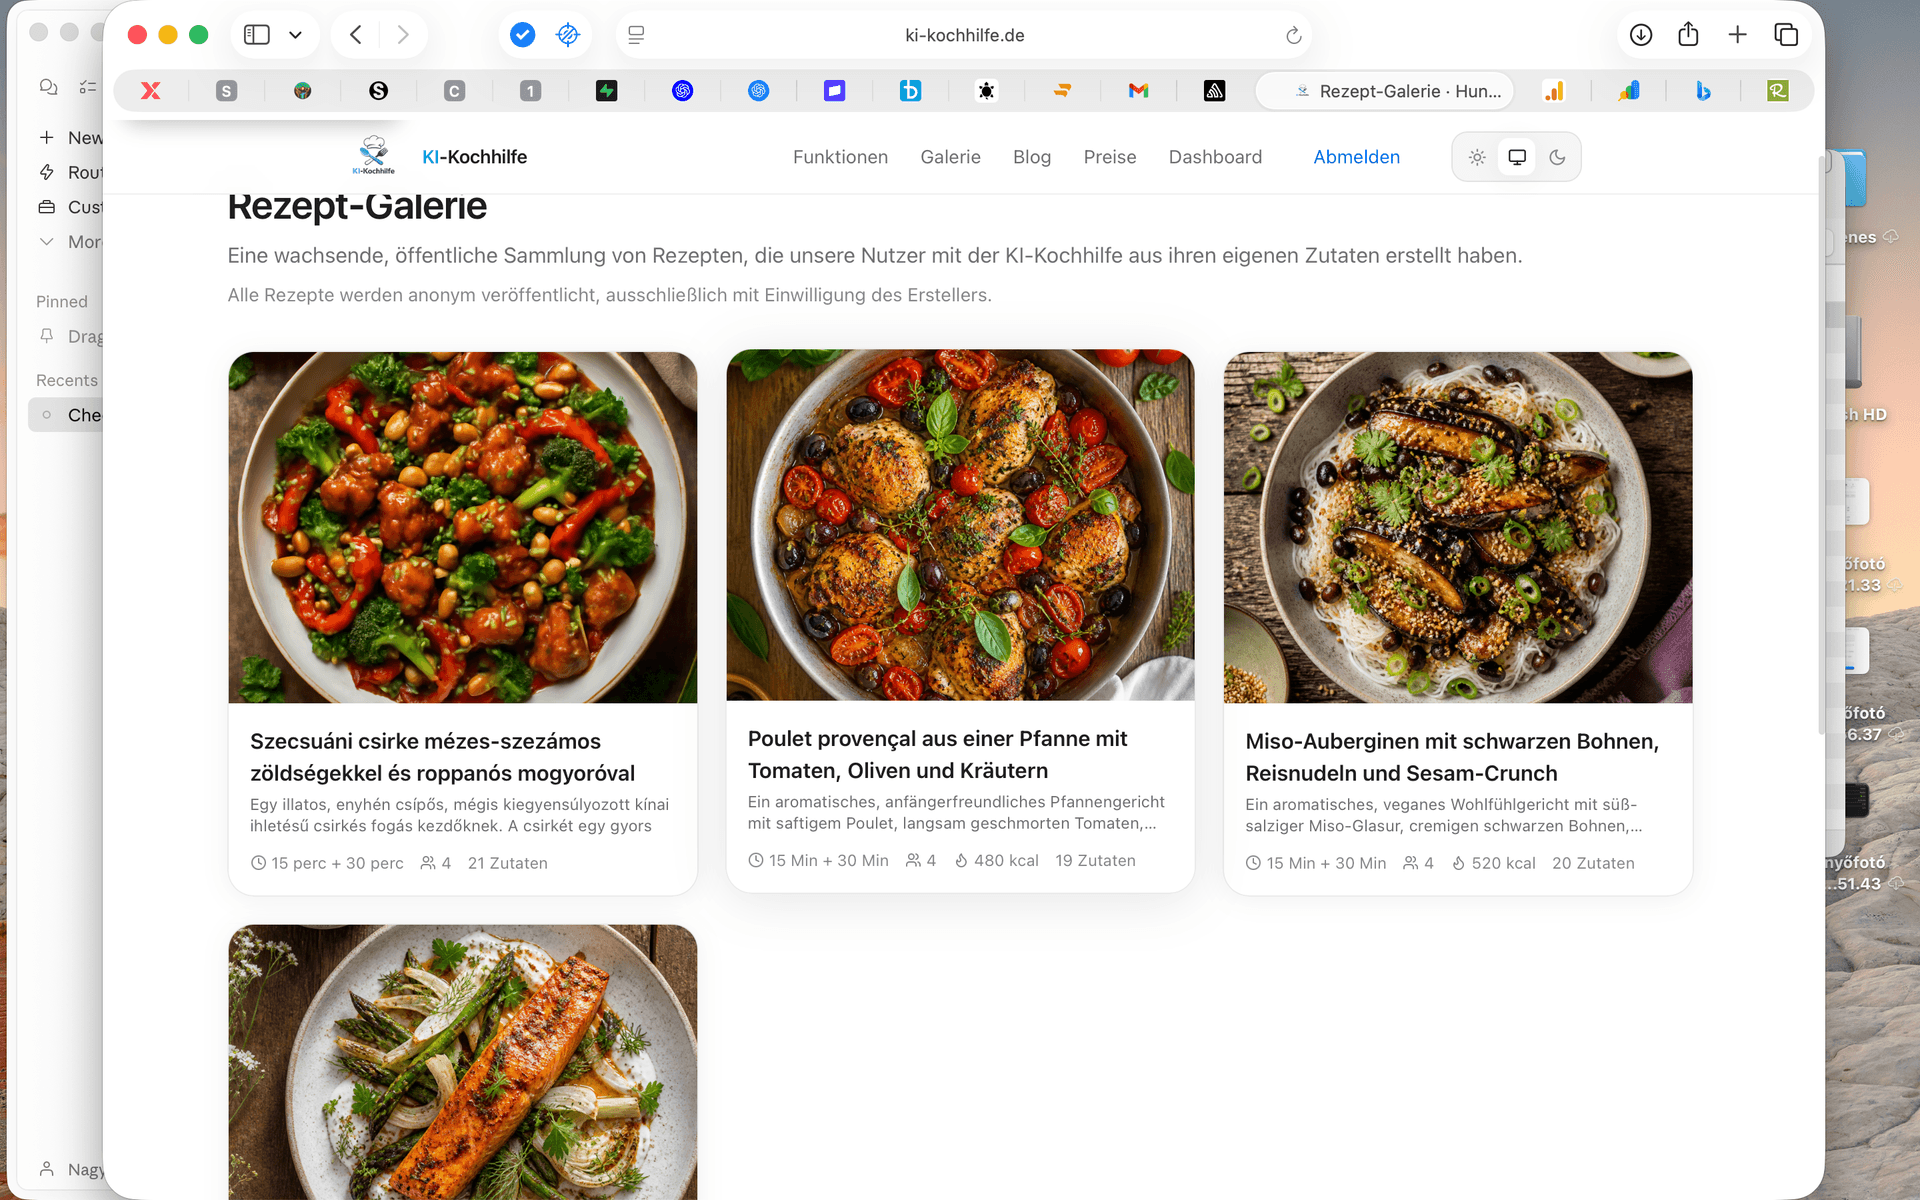Switch to light theme with sun icon
The width and height of the screenshot is (1920, 1200).
[x=1477, y=157]
